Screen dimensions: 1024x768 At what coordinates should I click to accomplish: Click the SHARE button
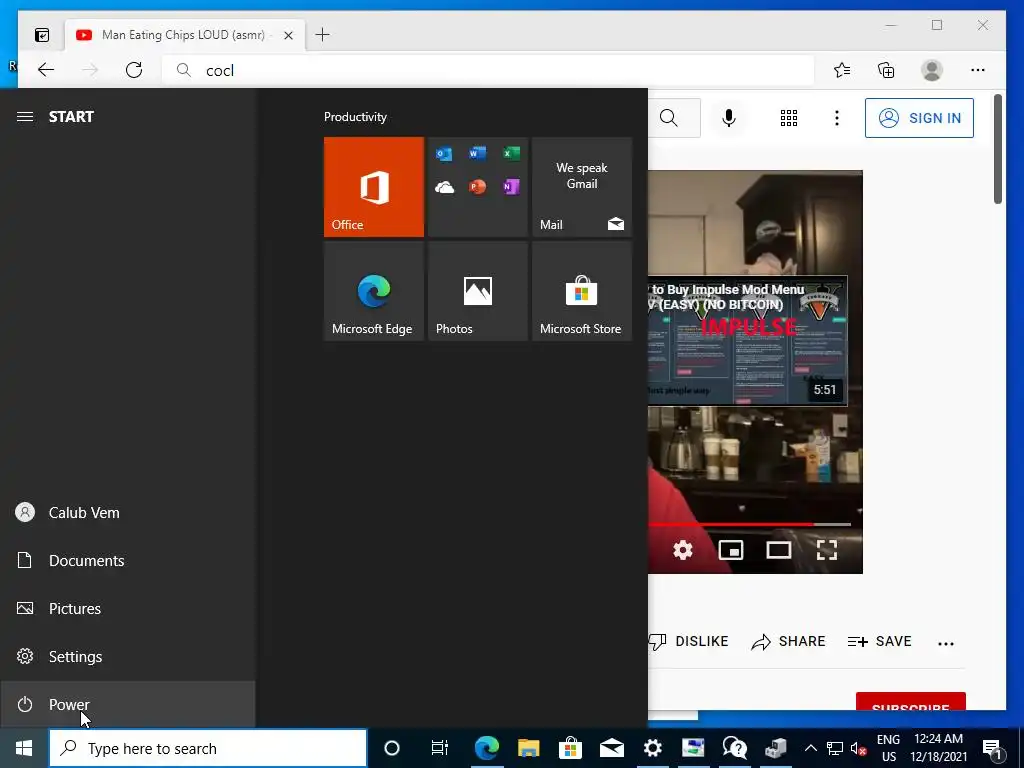788,641
